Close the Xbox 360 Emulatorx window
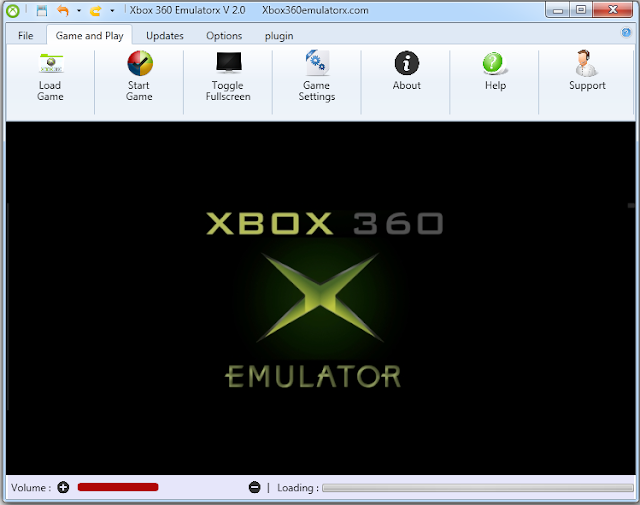 [x=612, y=10]
